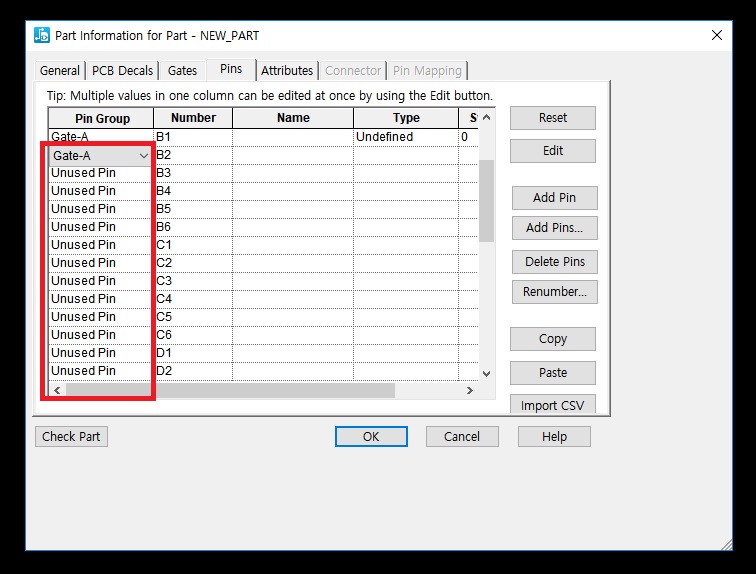Open the PCB Decals tab

(123, 71)
